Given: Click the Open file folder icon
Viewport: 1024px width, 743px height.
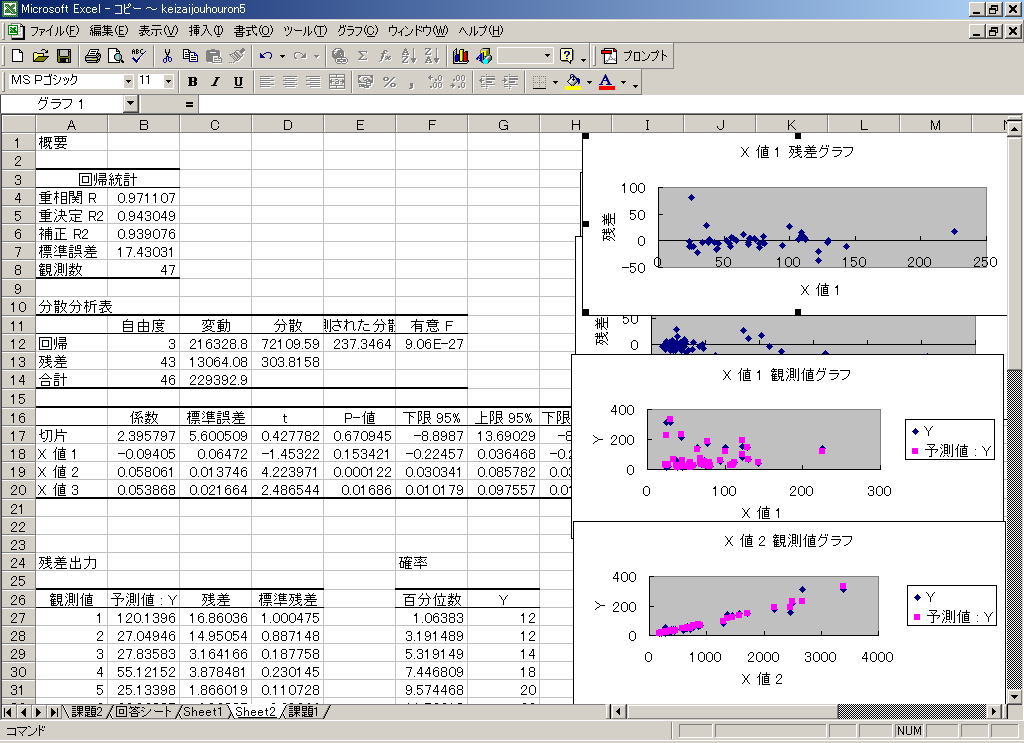Looking at the screenshot, I should (40, 56).
